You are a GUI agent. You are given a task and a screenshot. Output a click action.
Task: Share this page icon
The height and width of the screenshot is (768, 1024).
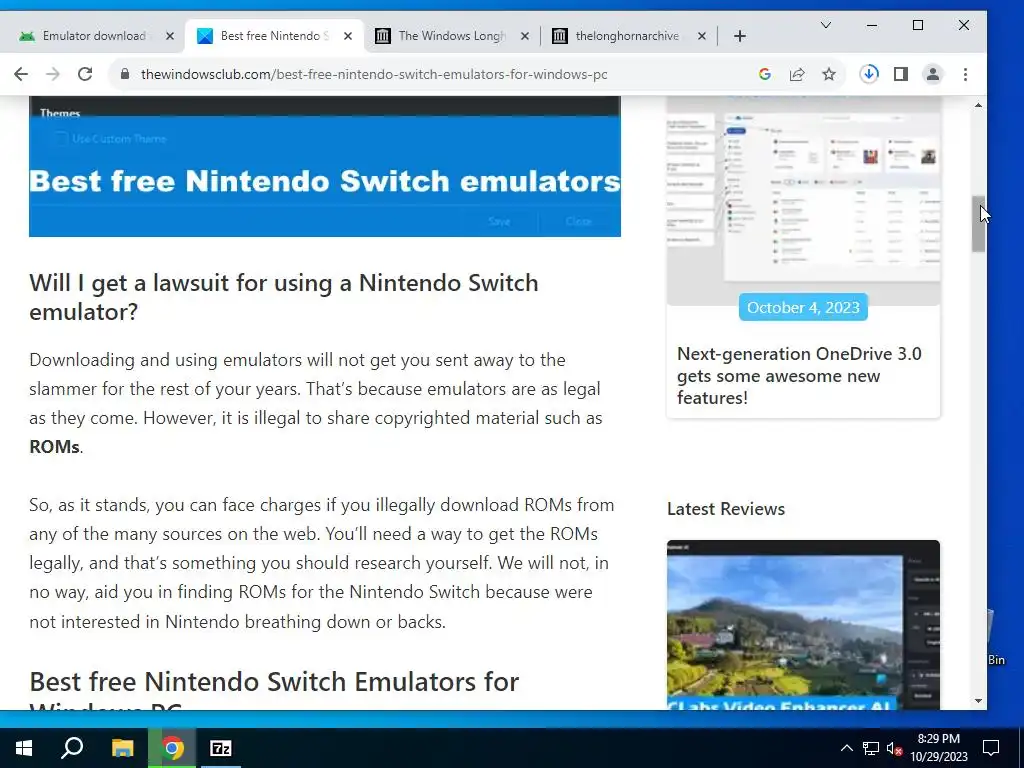(797, 74)
